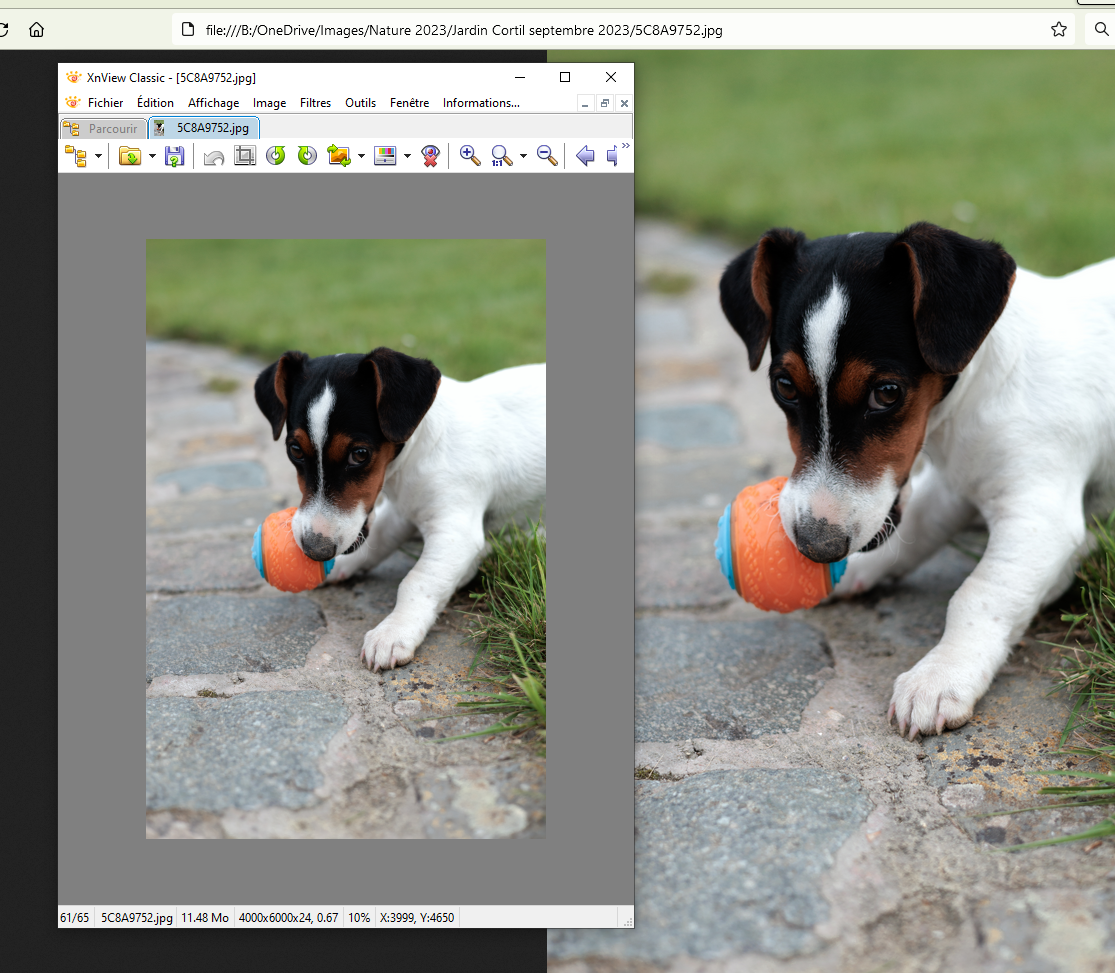
Task: Click the browser address bar file path
Action: pyautogui.click(x=464, y=30)
